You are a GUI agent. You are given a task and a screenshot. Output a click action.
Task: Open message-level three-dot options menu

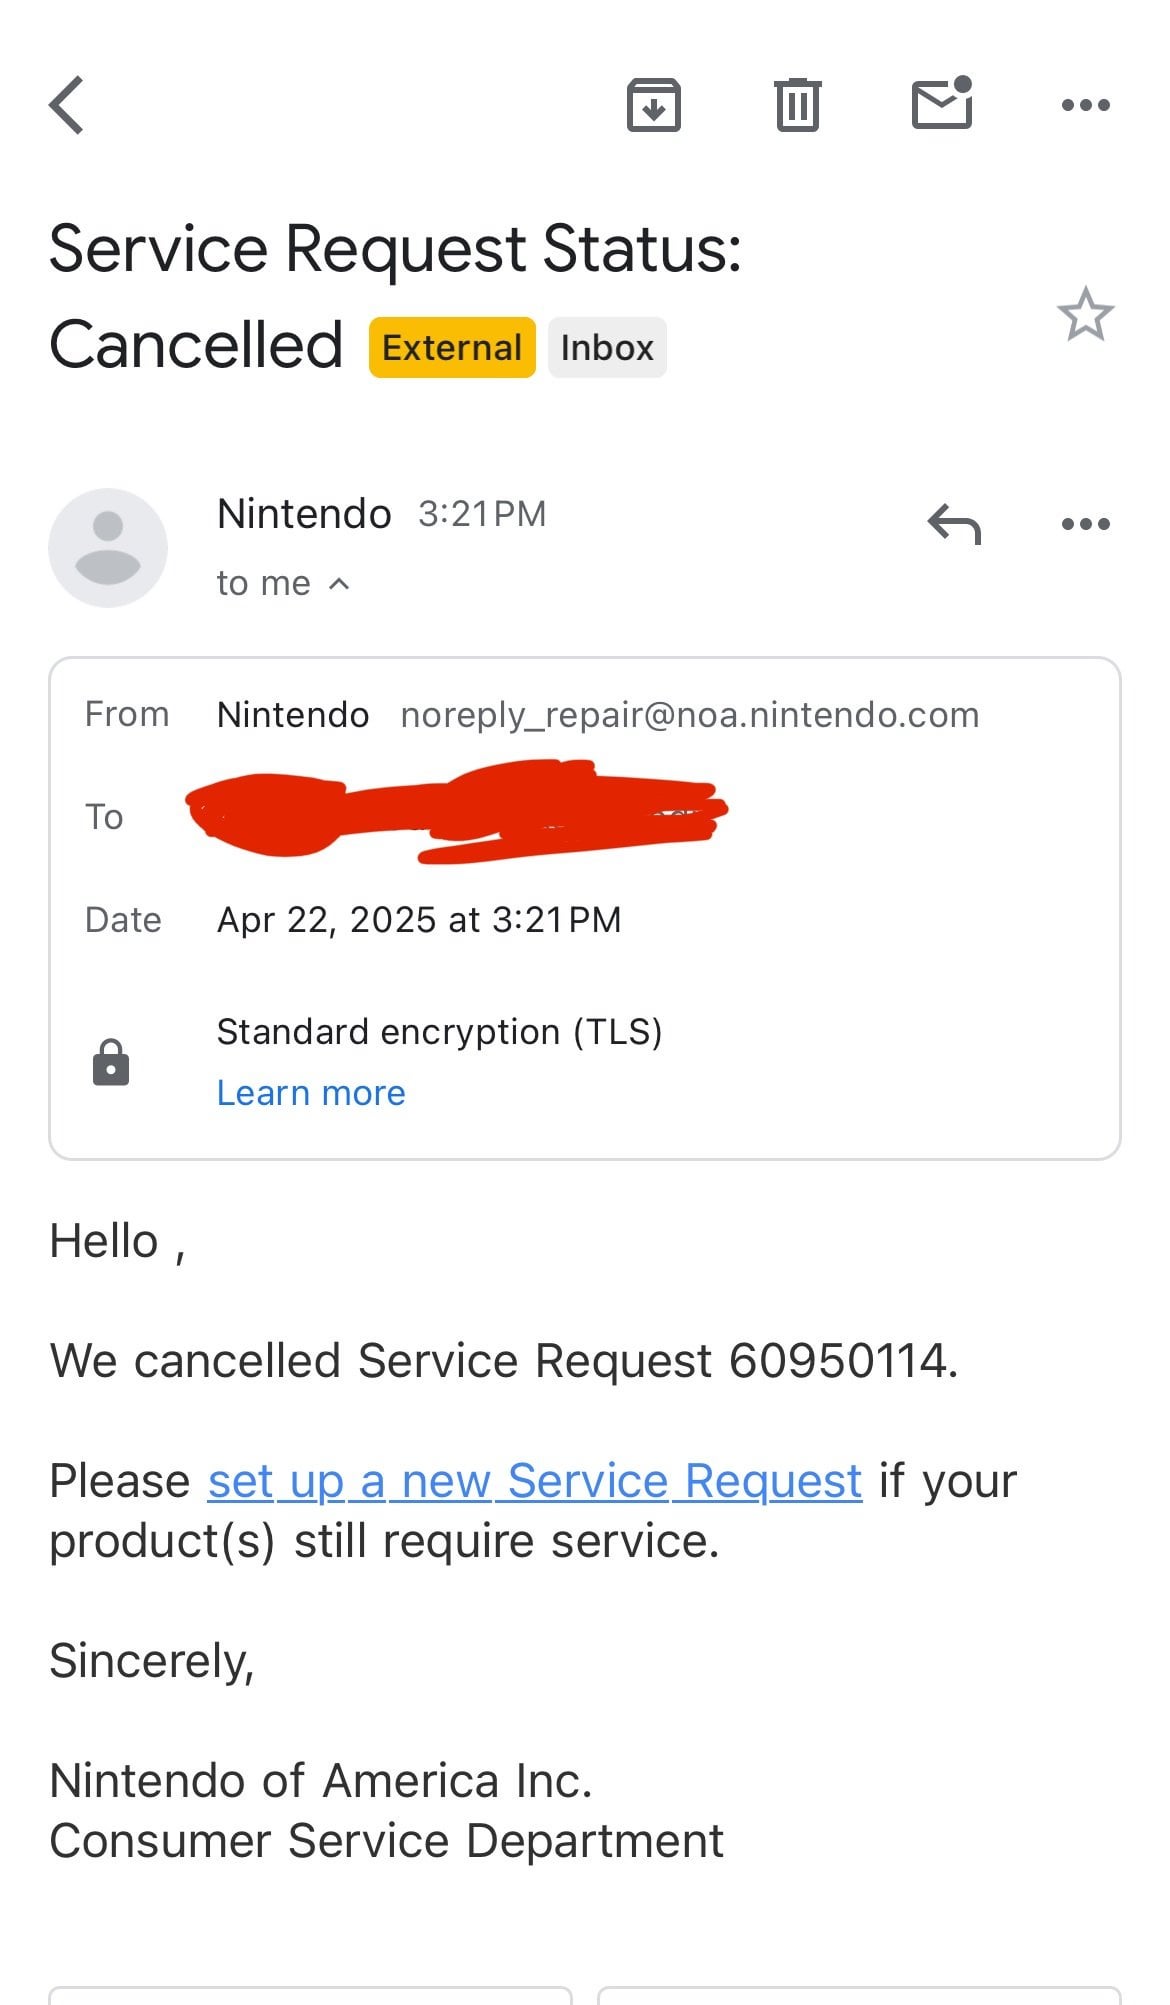click(x=1085, y=524)
